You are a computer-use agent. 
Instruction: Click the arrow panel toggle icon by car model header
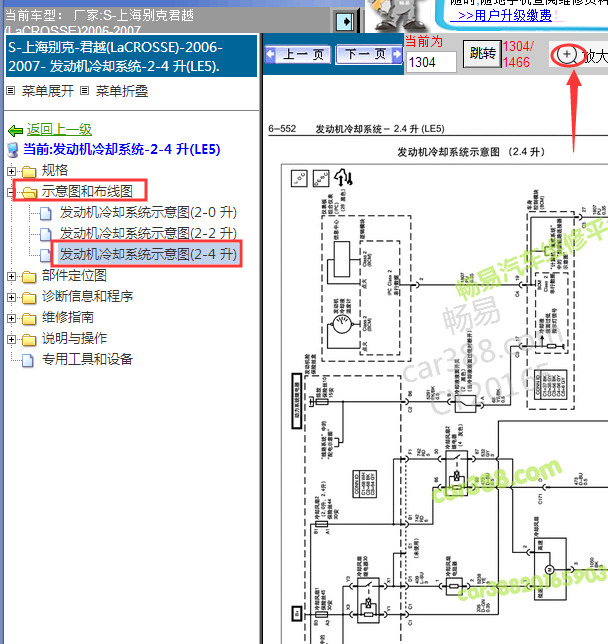pyautogui.click(x=344, y=21)
